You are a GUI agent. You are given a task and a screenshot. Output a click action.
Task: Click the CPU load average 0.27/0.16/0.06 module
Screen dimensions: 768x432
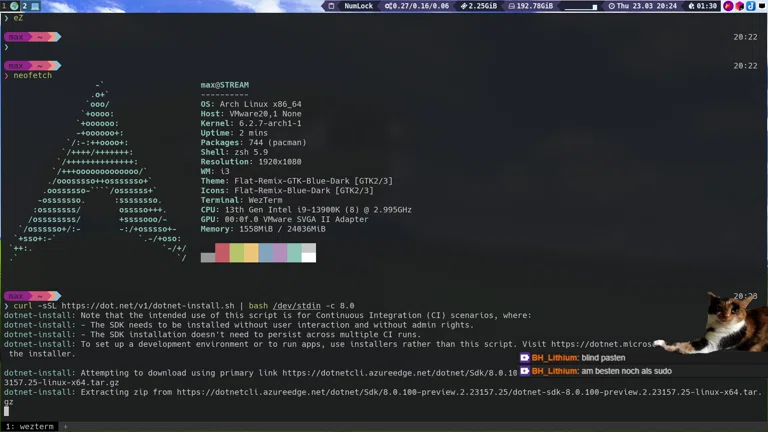pyautogui.click(x=418, y=6)
